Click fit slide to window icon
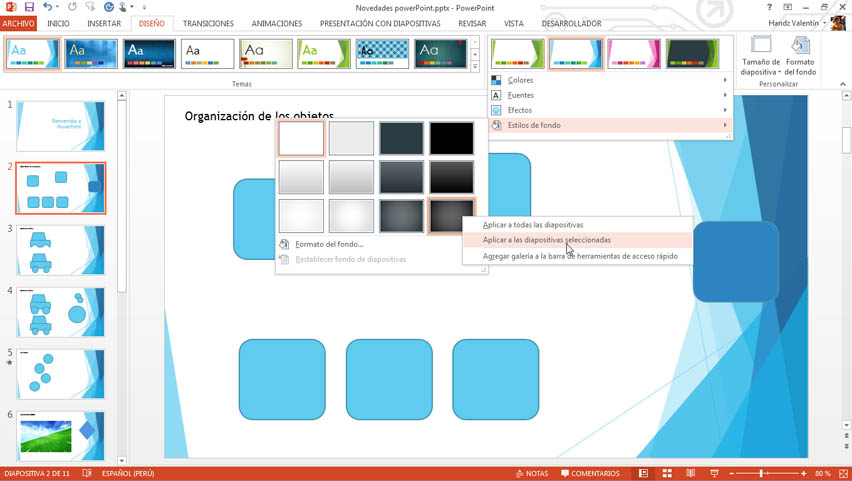The width and height of the screenshot is (852, 481). (x=842, y=473)
